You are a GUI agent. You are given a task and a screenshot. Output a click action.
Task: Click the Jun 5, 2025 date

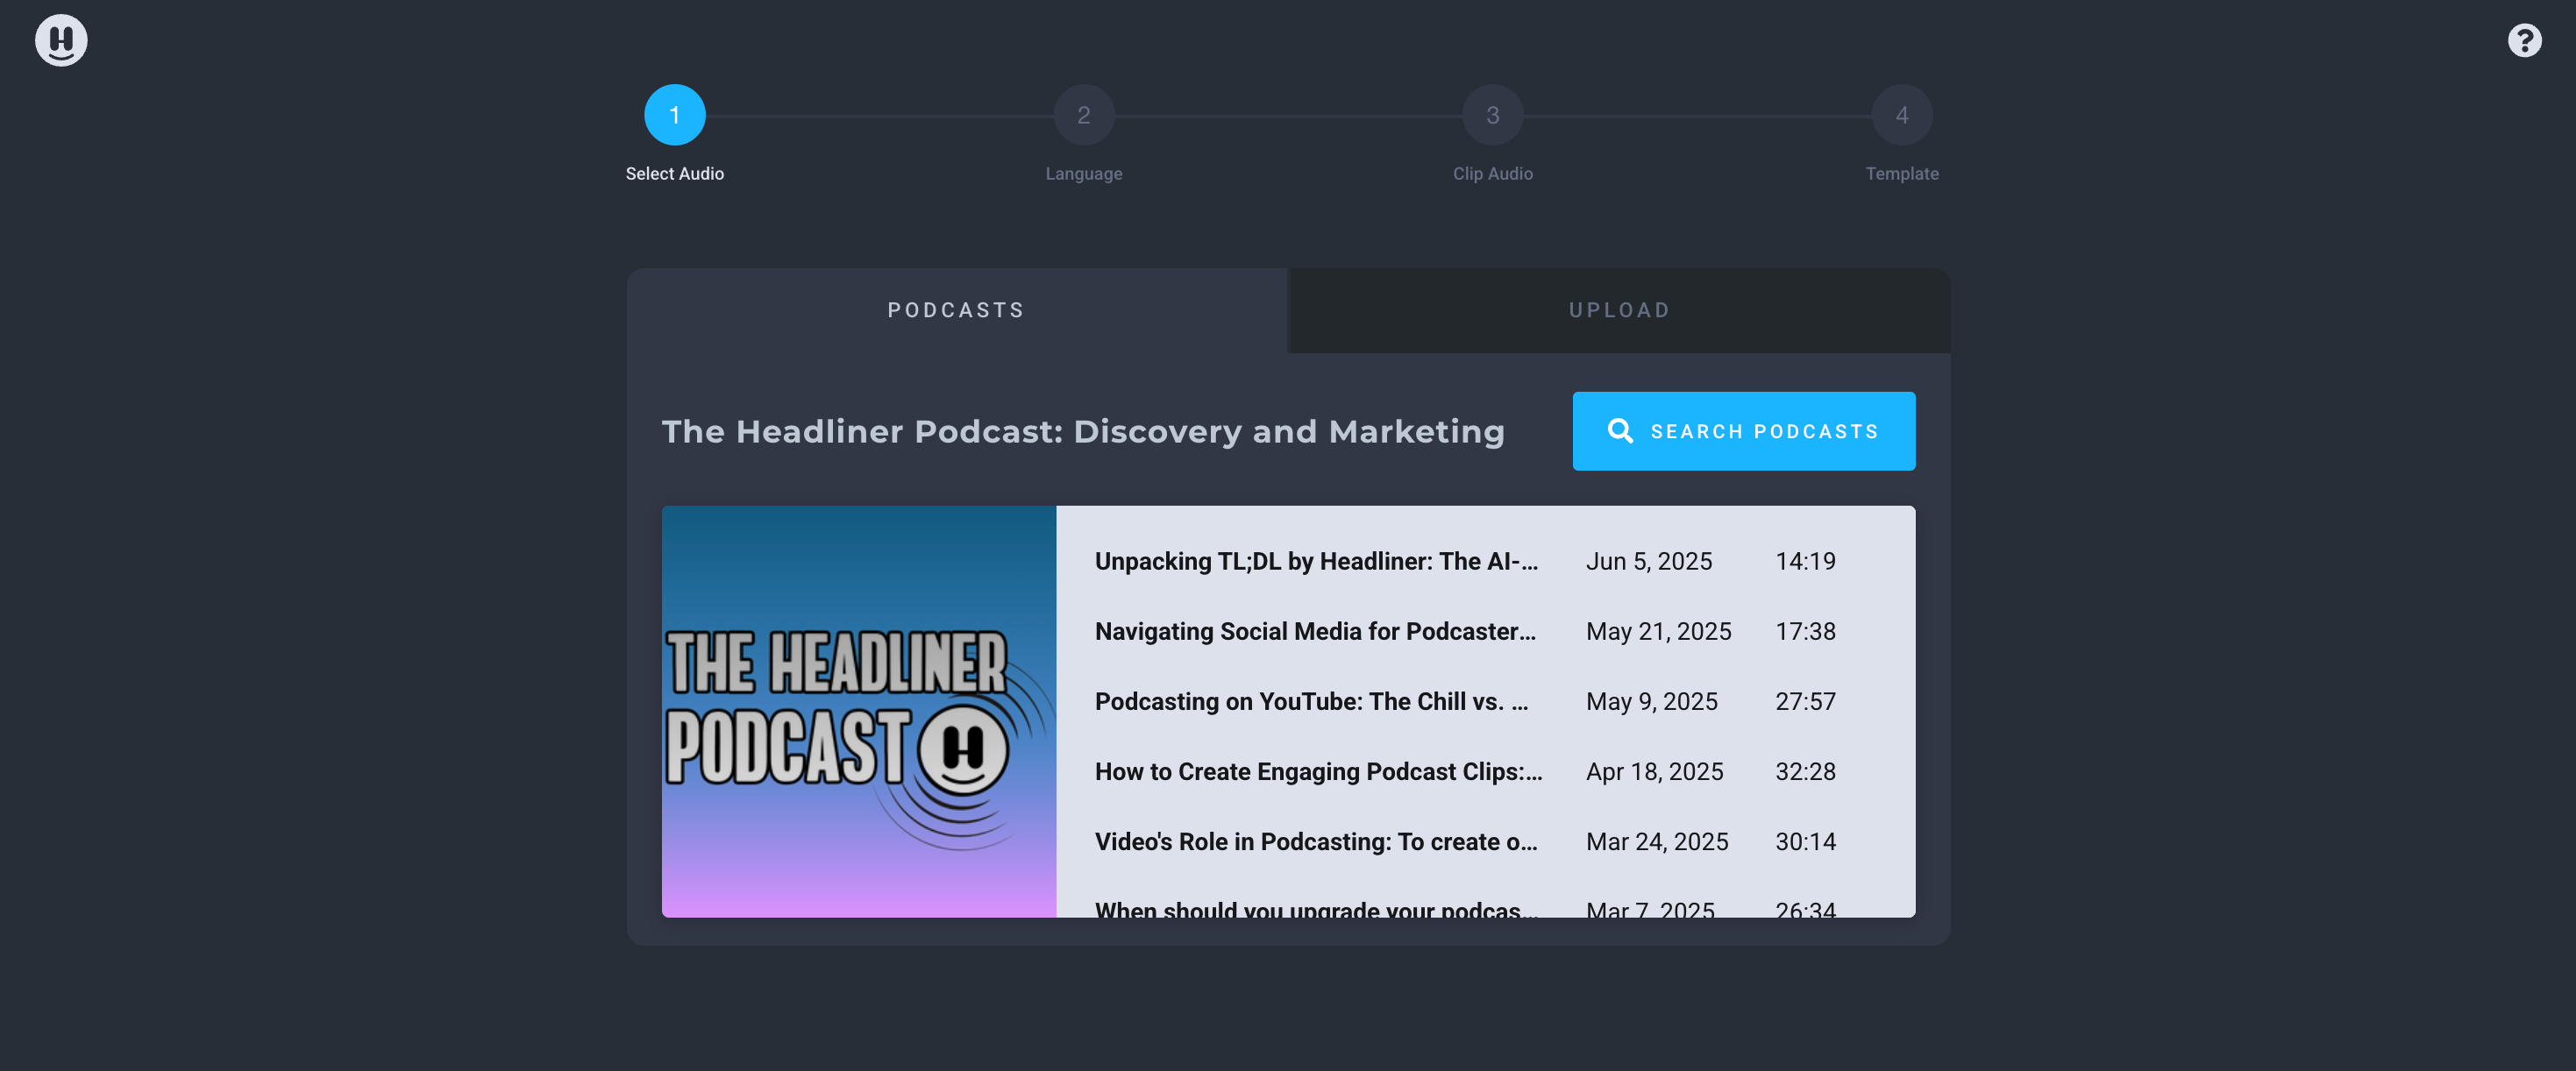[1649, 561]
